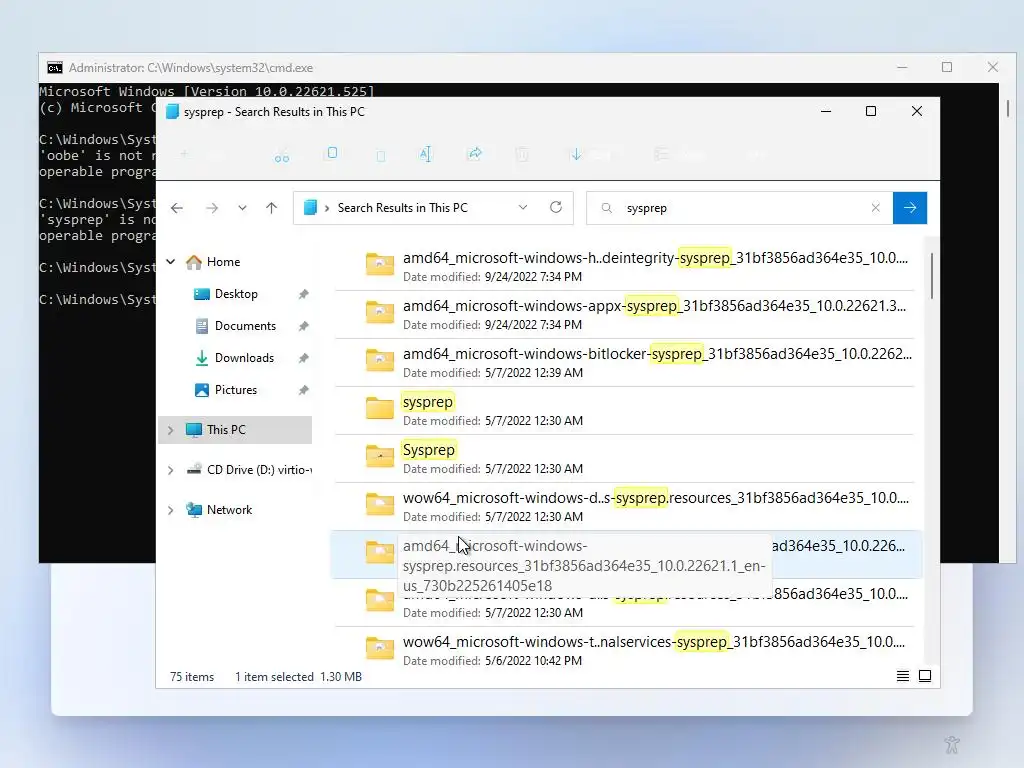Click the pin icon beside Downloads
The width and height of the screenshot is (1024, 768).
point(304,358)
